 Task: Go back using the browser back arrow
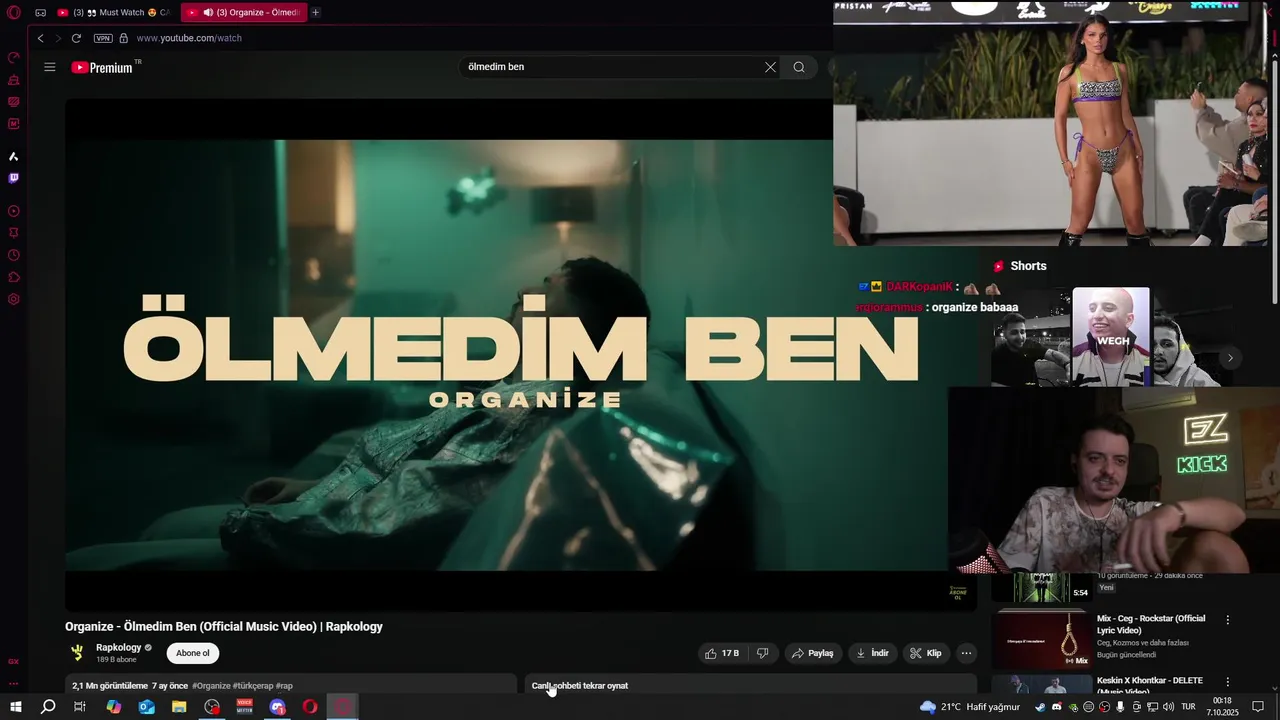(x=40, y=38)
